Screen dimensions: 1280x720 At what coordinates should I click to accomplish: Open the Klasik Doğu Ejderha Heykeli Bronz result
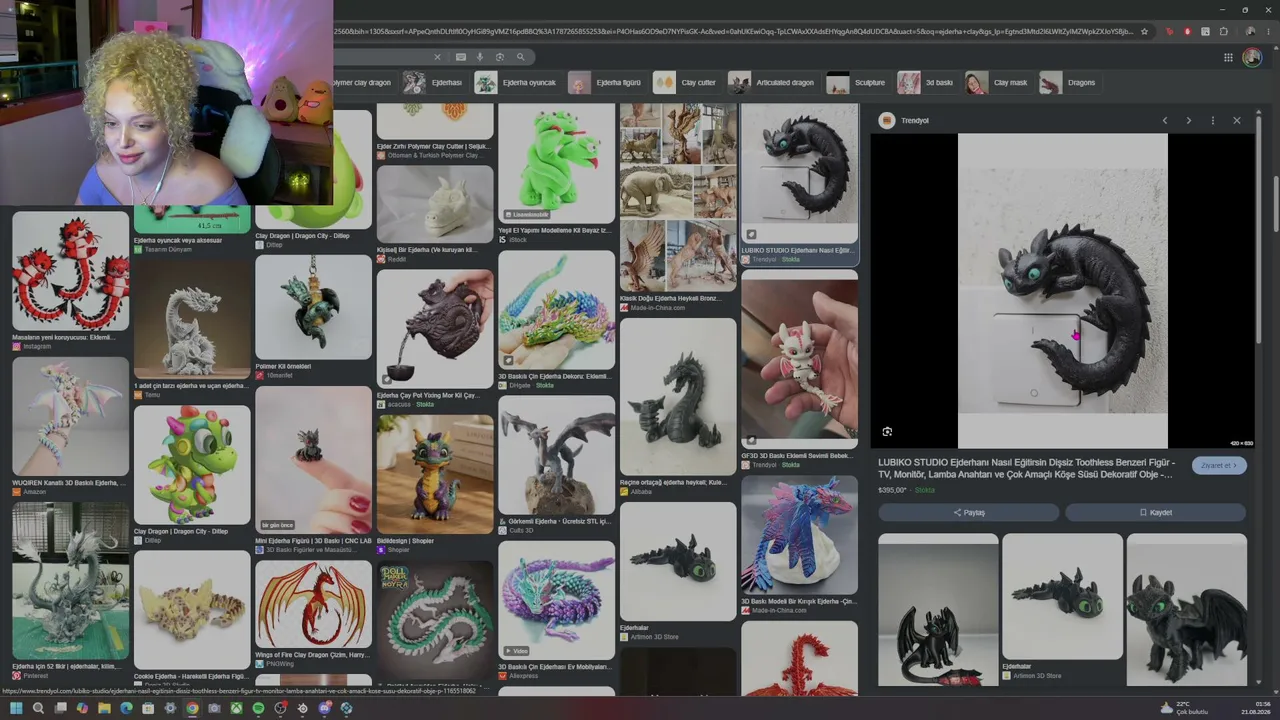[678, 208]
